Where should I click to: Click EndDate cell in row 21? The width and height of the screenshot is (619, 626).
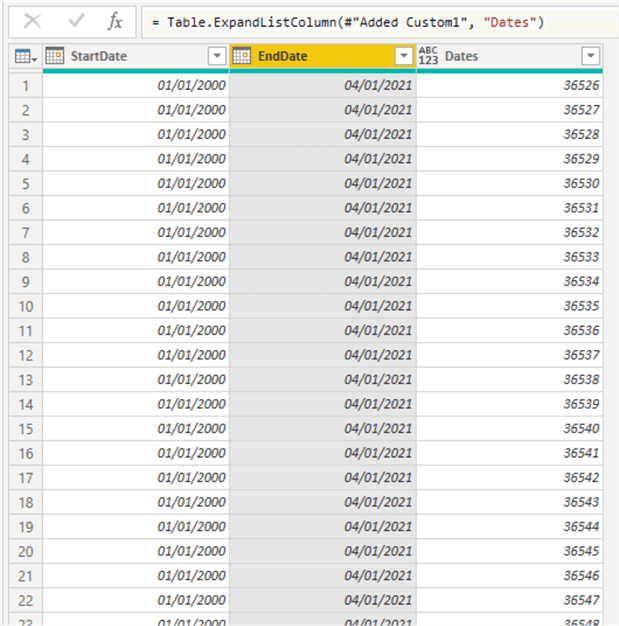(x=323, y=576)
